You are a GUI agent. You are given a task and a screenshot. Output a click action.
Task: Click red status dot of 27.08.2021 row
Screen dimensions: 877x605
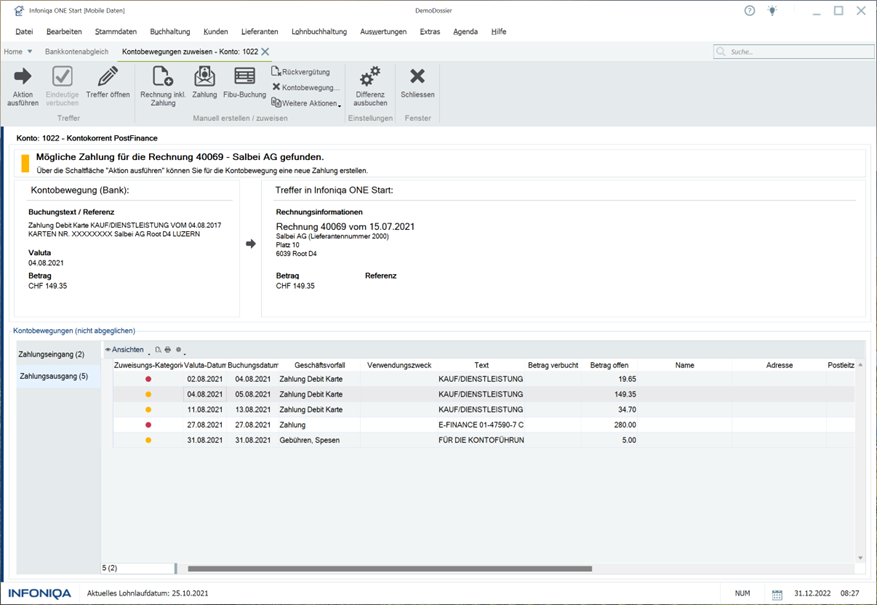[x=148, y=425]
